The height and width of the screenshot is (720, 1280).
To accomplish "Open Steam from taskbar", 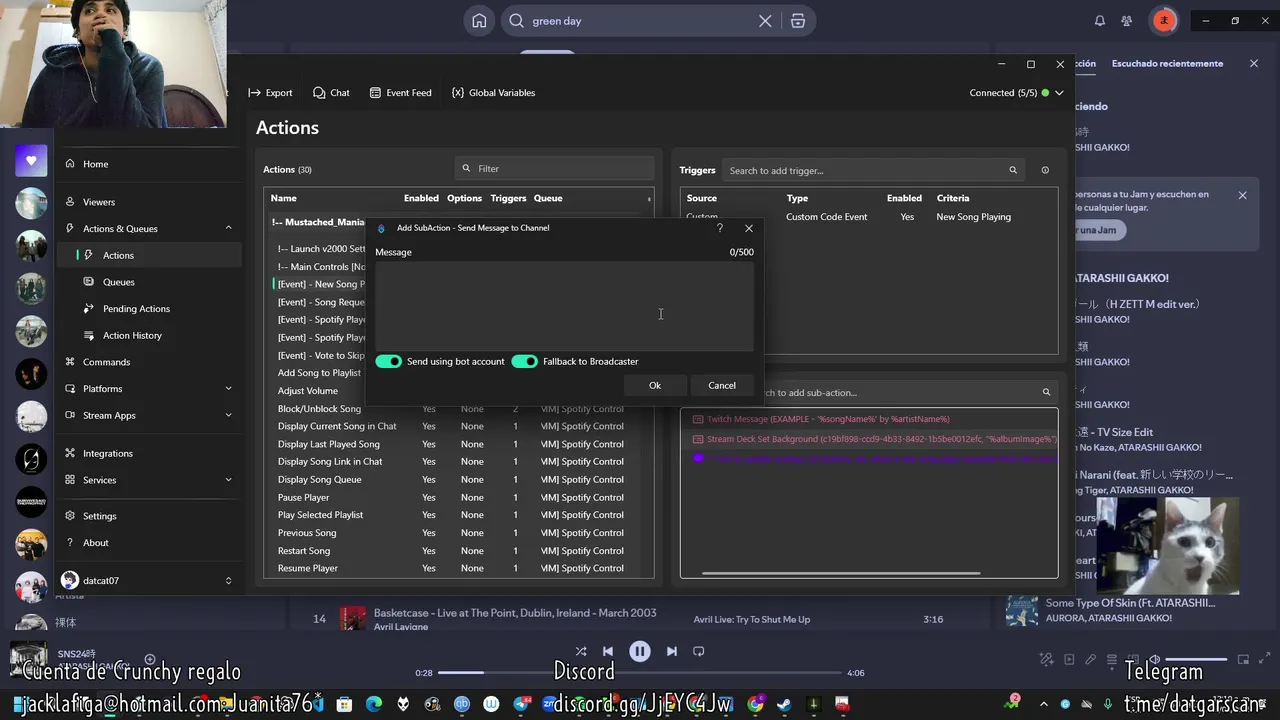I will click(784, 704).
